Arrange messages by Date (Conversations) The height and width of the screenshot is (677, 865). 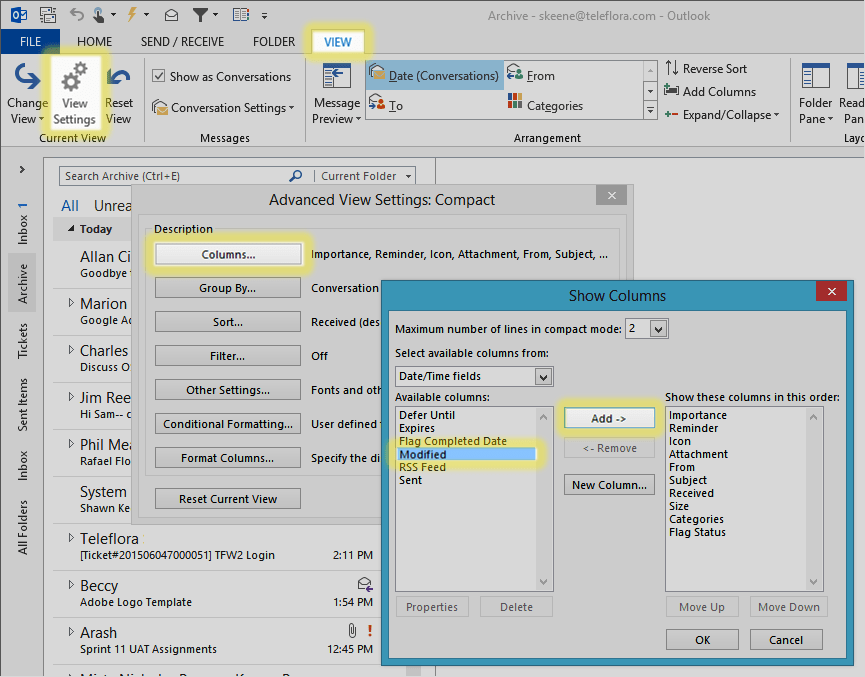434,76
